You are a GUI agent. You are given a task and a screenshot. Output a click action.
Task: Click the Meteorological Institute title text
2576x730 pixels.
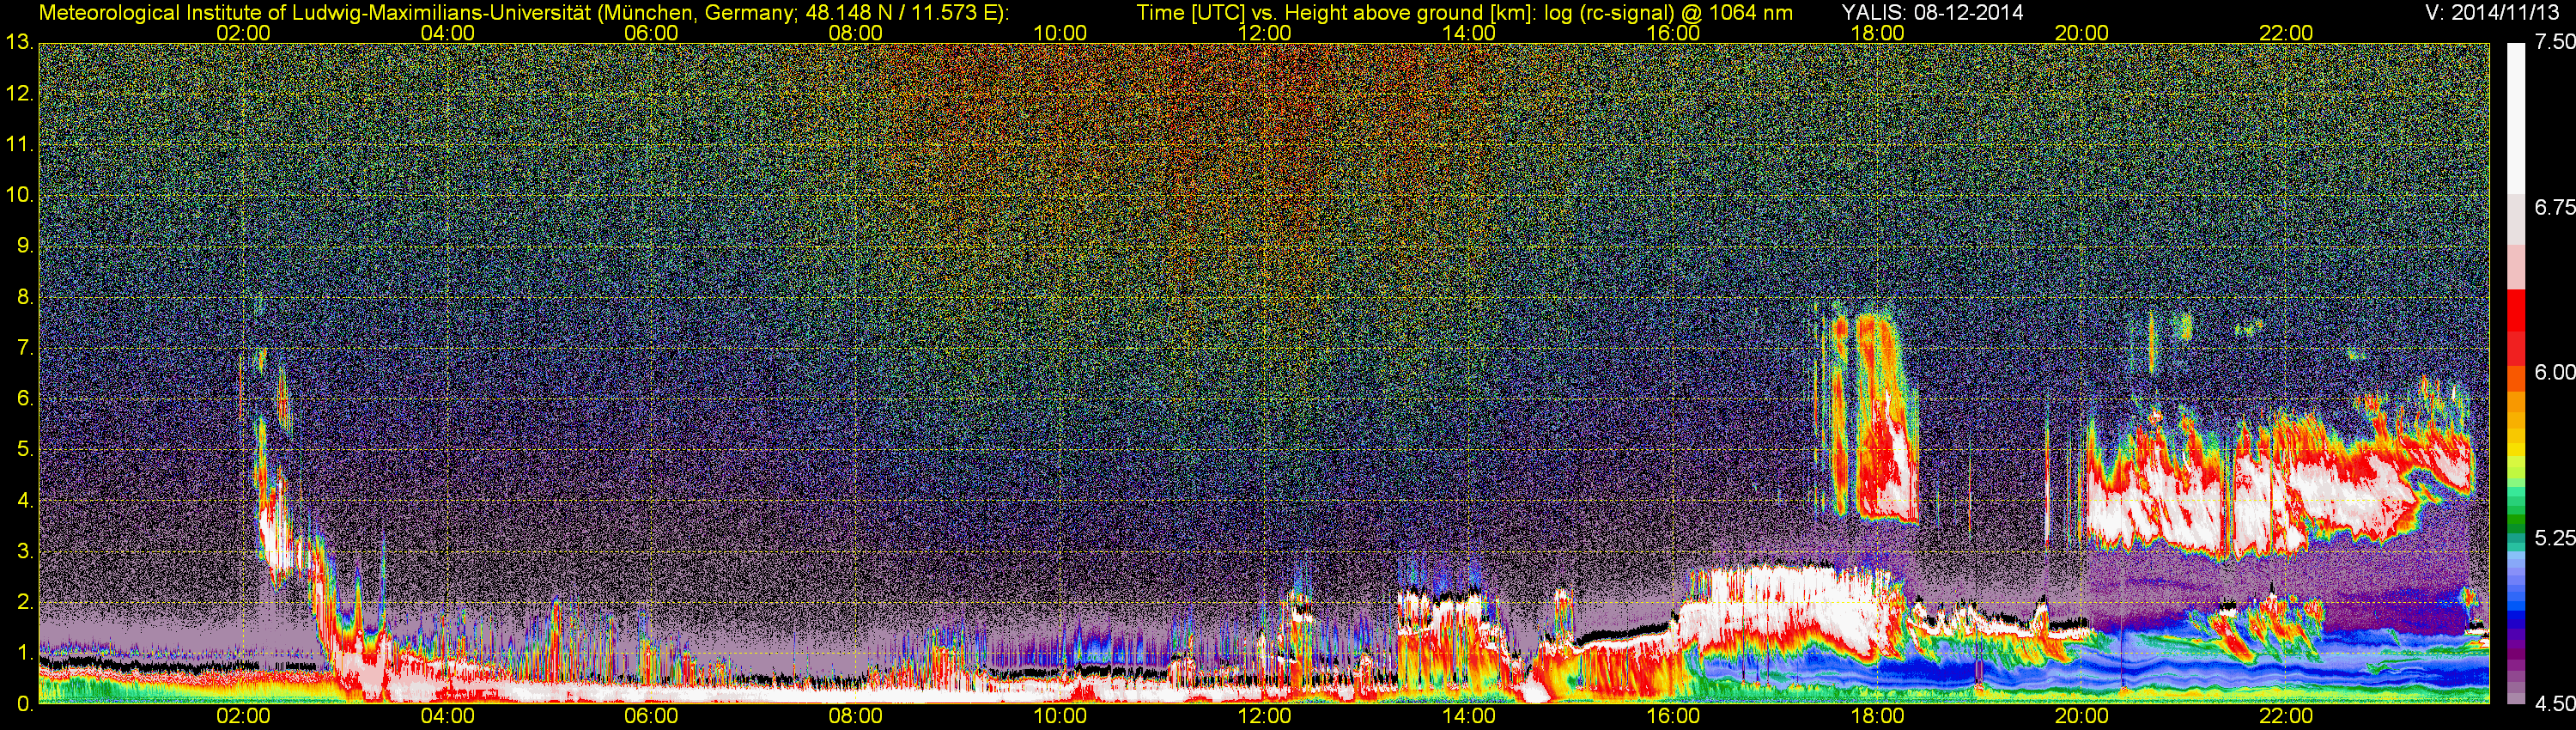coord(524,13)
